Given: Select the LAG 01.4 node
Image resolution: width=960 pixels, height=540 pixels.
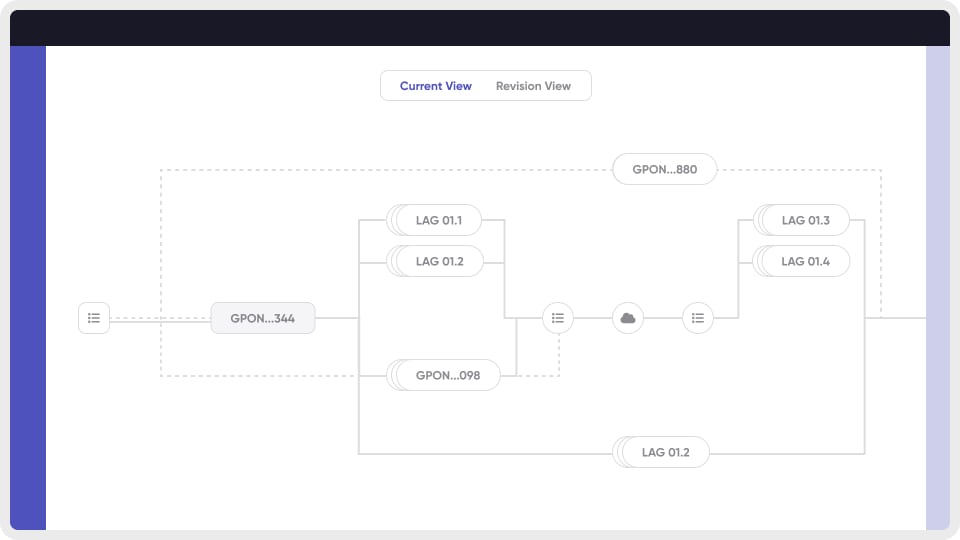Looking at the screenshot, I should coord(801,261).
